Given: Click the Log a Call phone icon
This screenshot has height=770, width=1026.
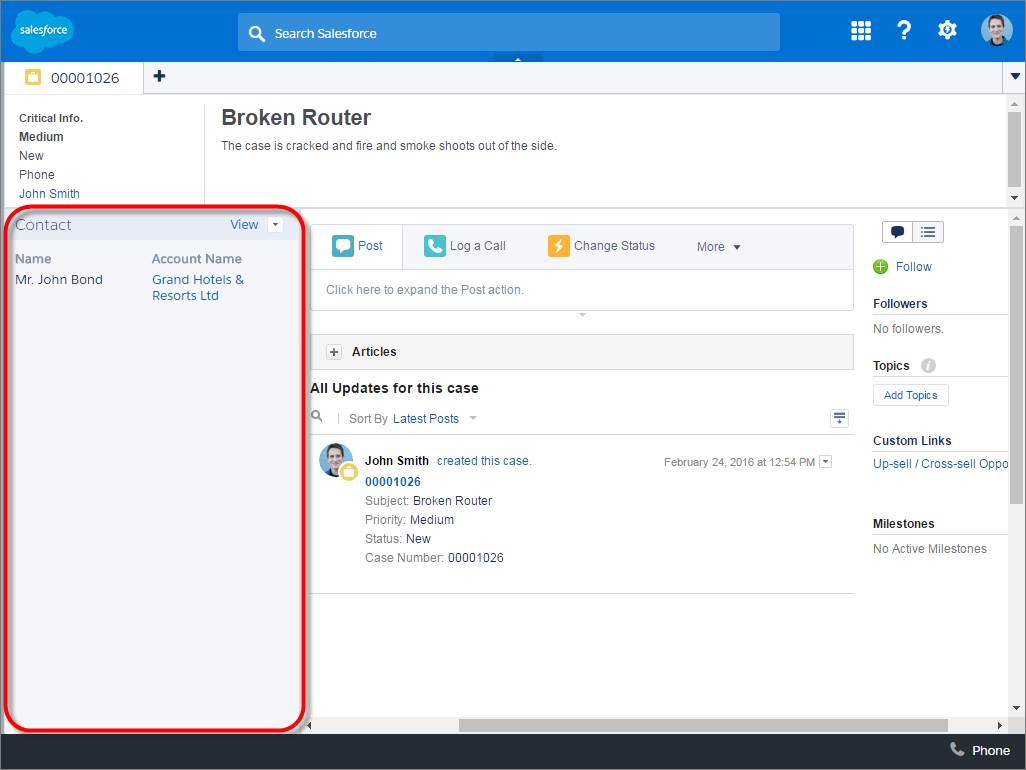Looking at the screenshot, I should (434, 246).
